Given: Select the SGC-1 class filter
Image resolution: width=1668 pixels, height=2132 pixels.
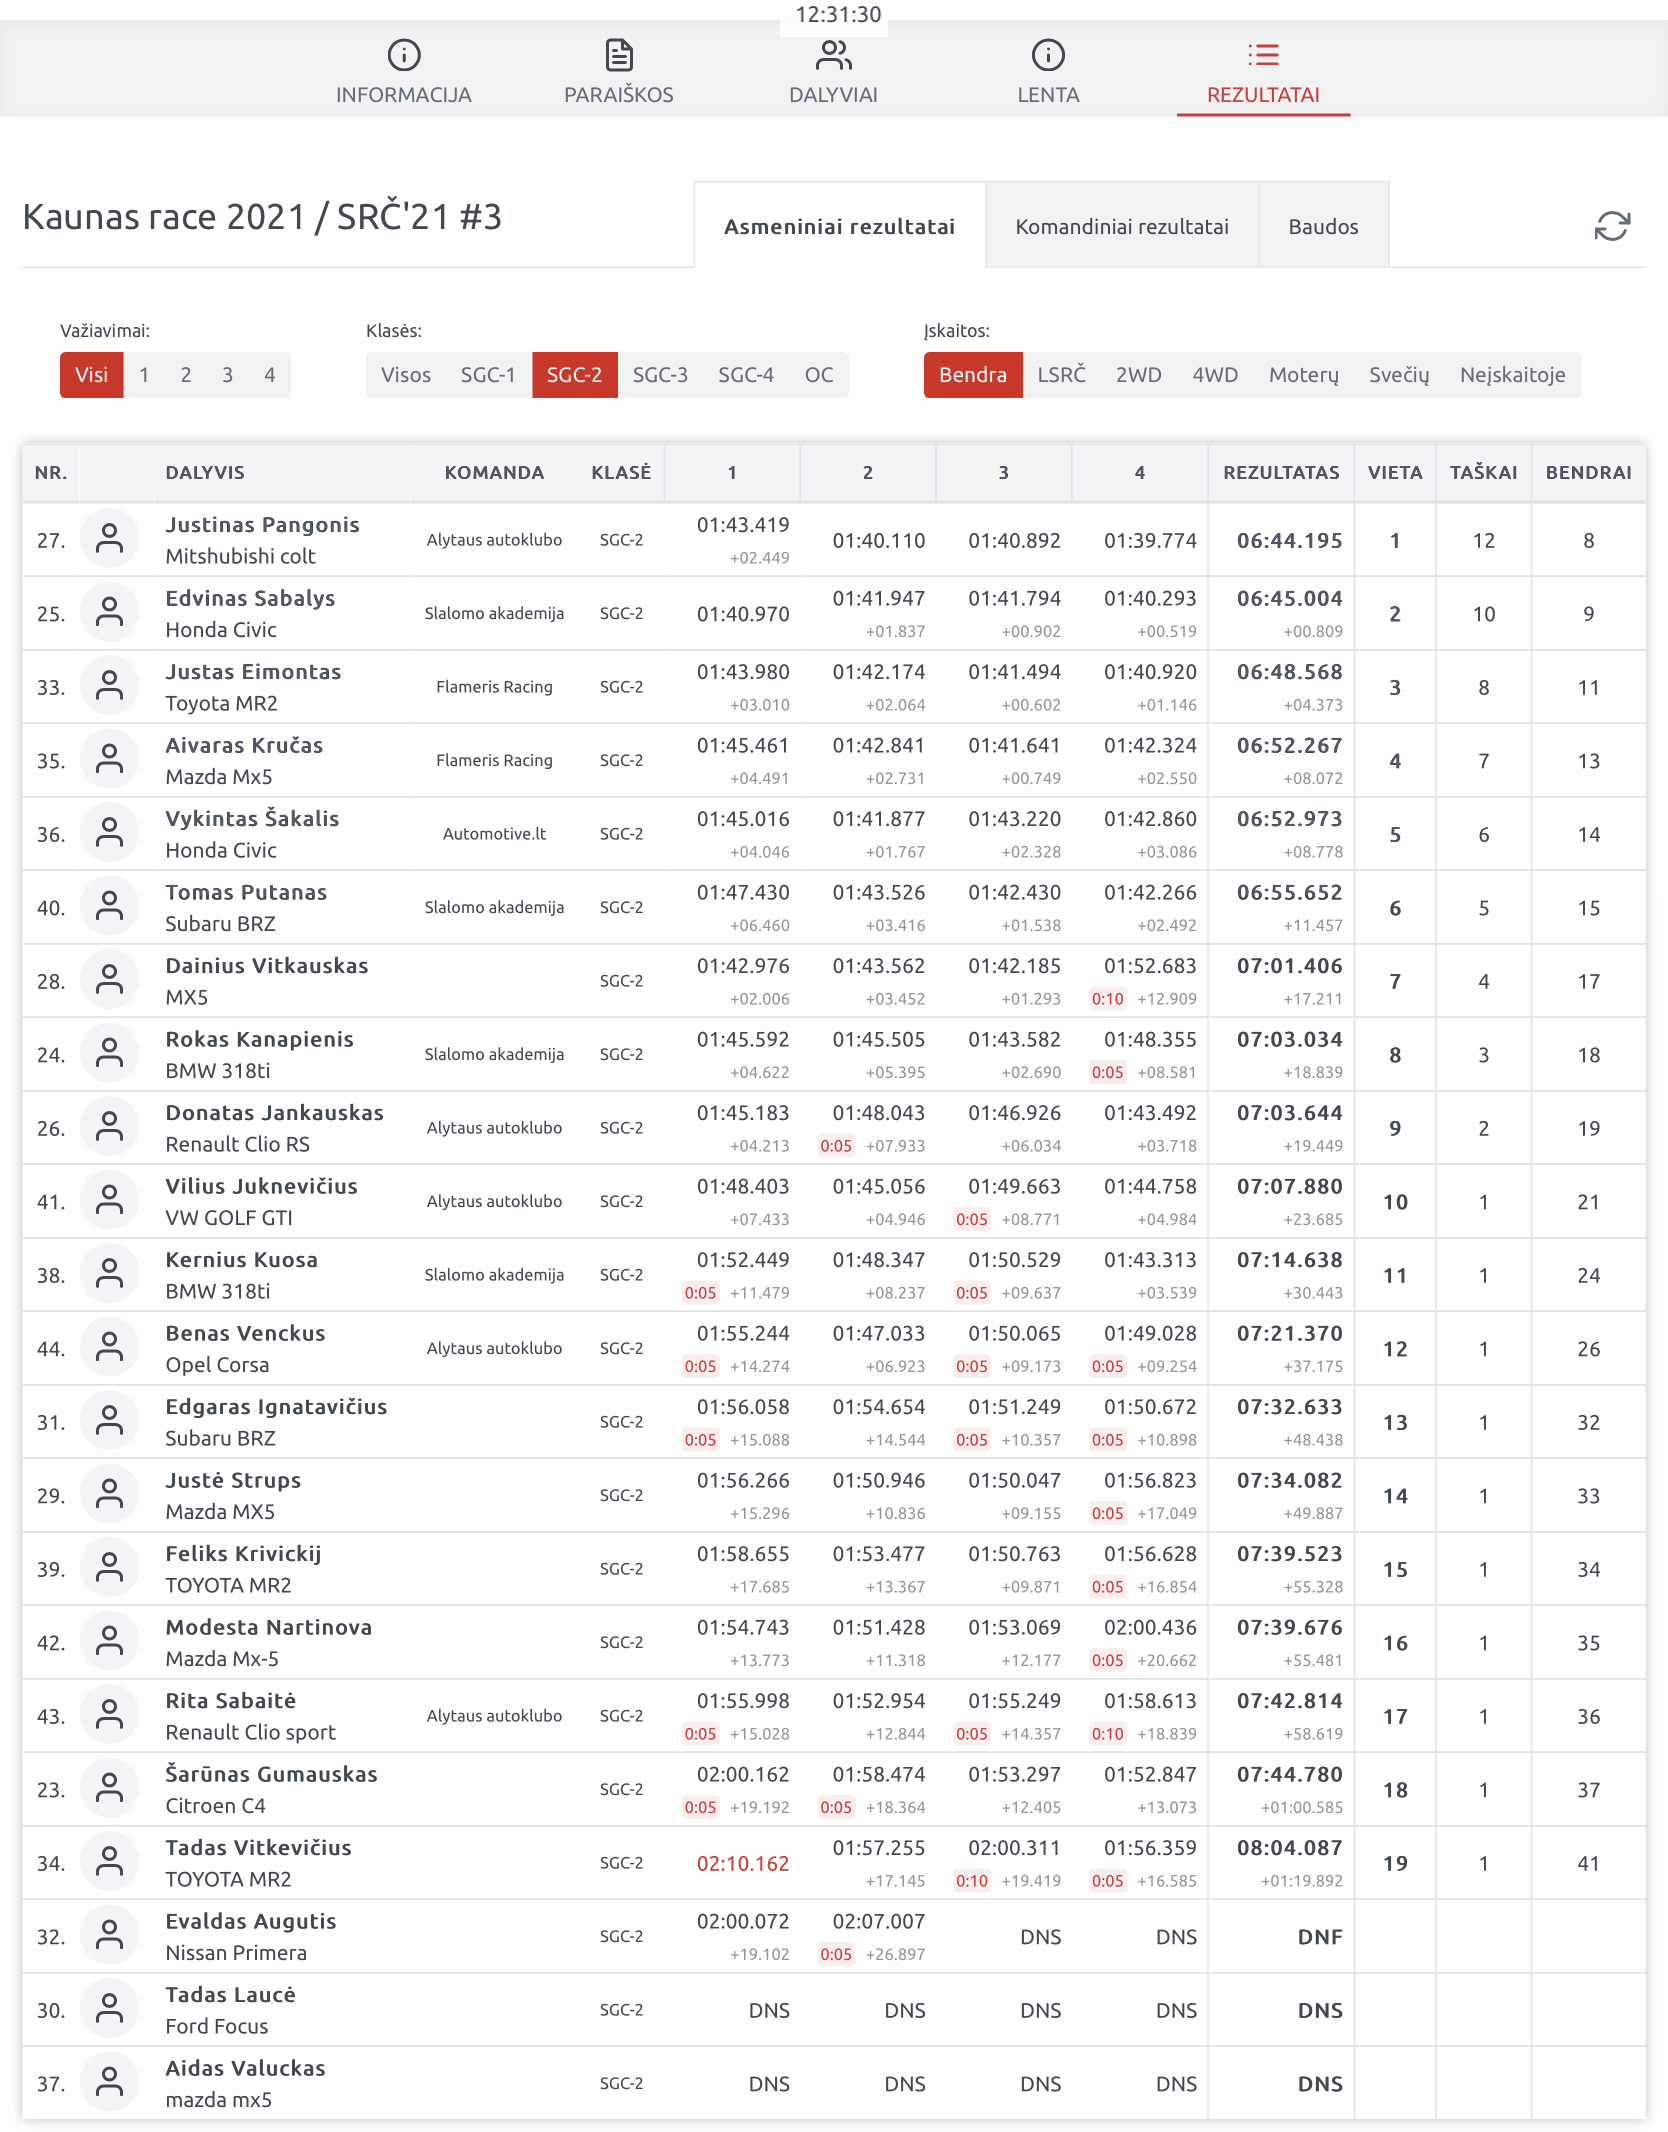Looking at the screenshot, I should click(488, 375).
